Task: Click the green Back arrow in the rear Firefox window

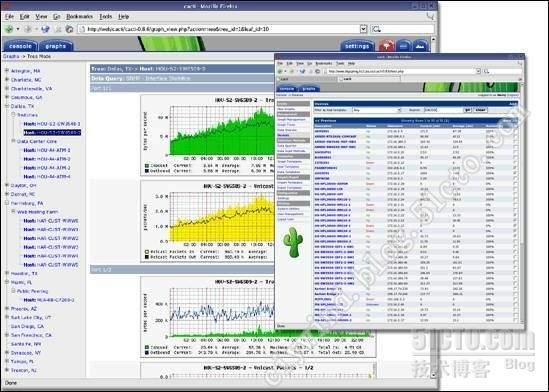Action: point(9,29)
